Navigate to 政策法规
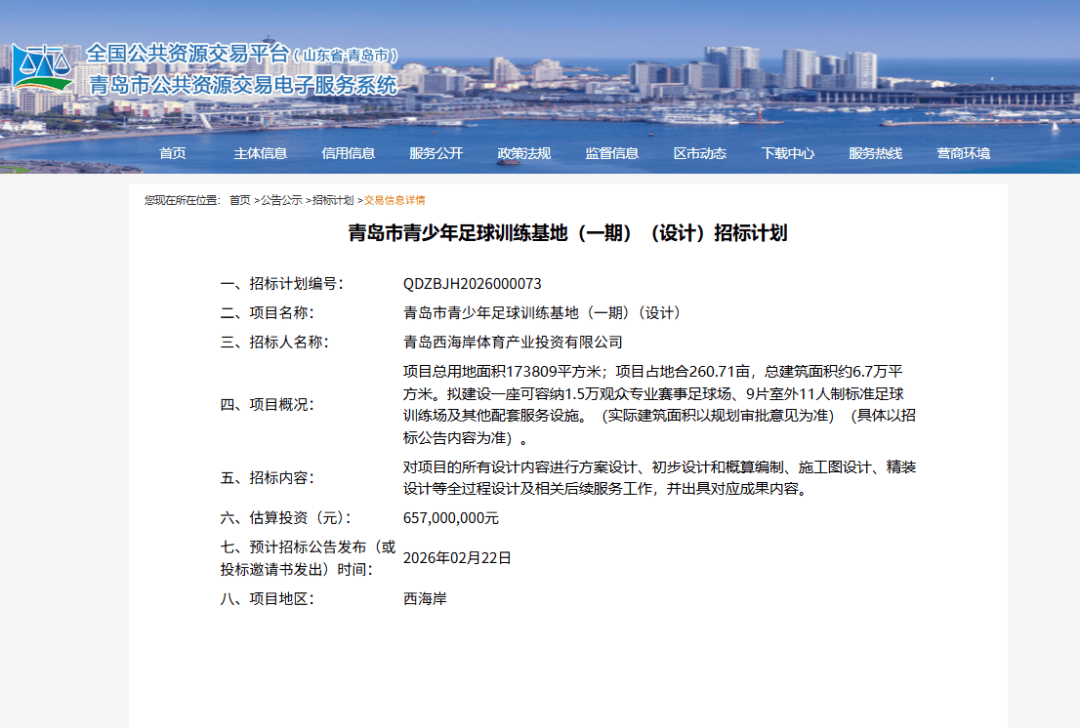The width and height of the screenshot is (1080, 728). (524, 153)
